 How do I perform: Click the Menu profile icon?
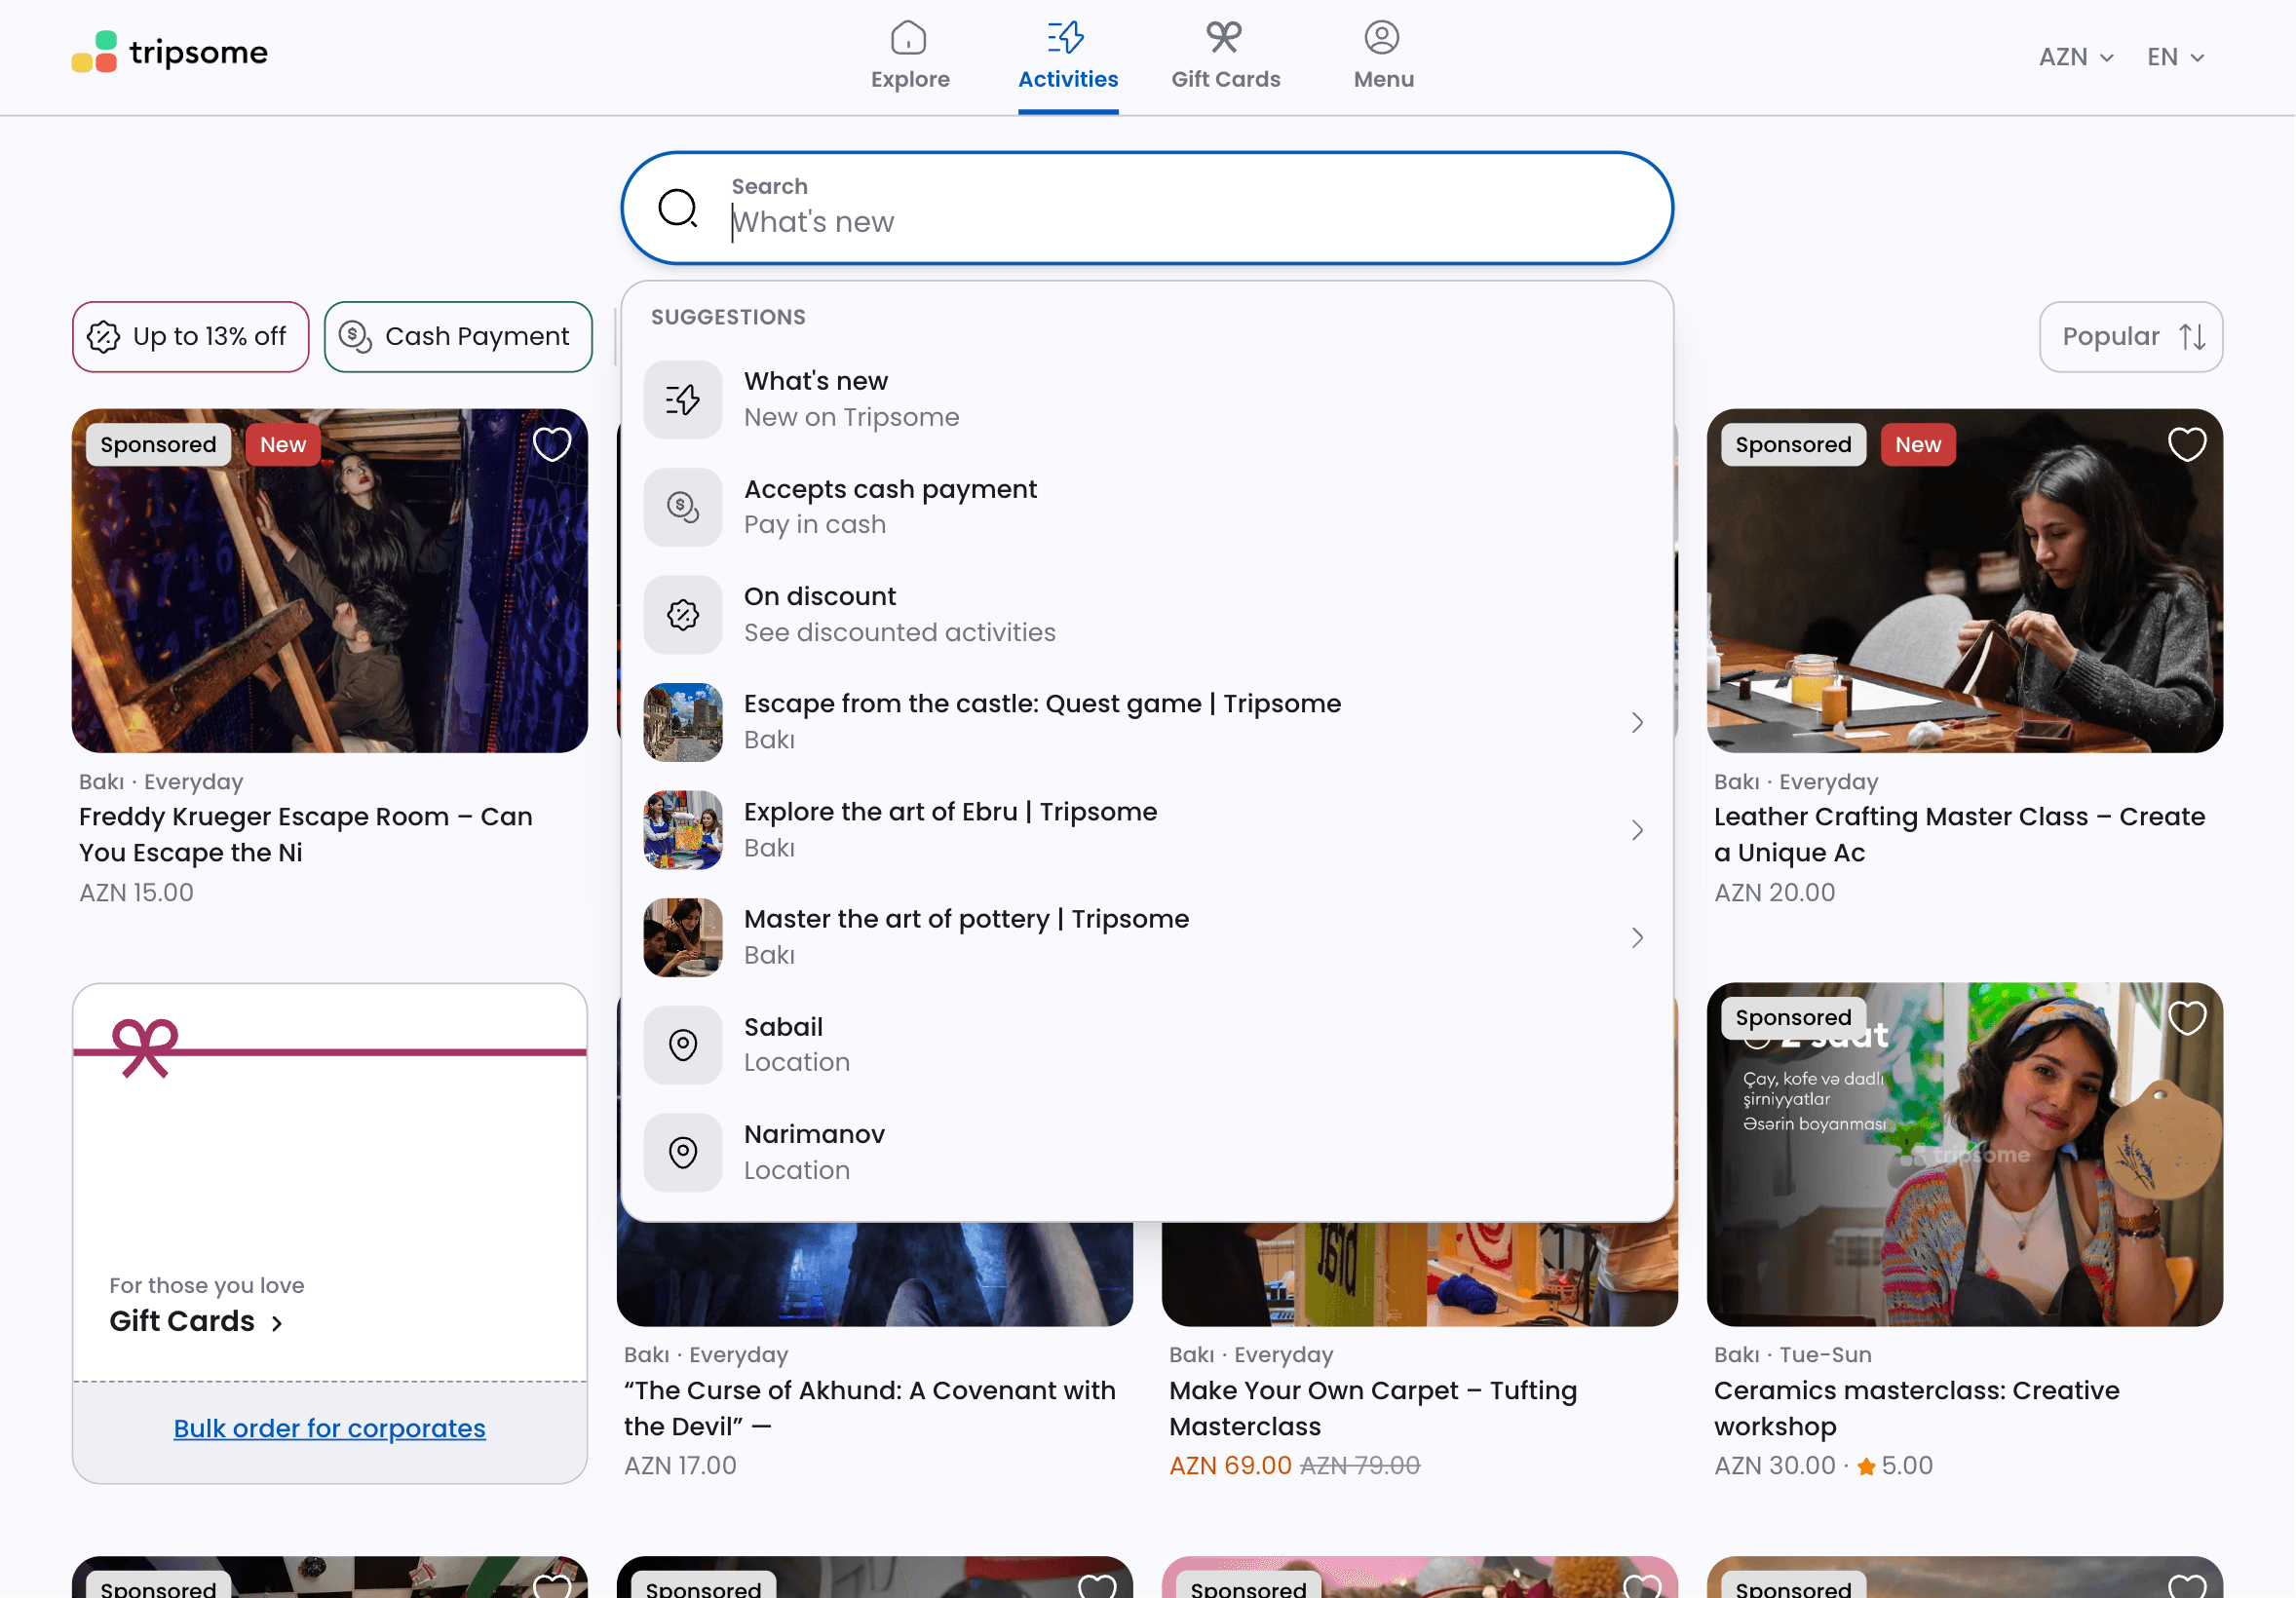(x=1382, y=38)
